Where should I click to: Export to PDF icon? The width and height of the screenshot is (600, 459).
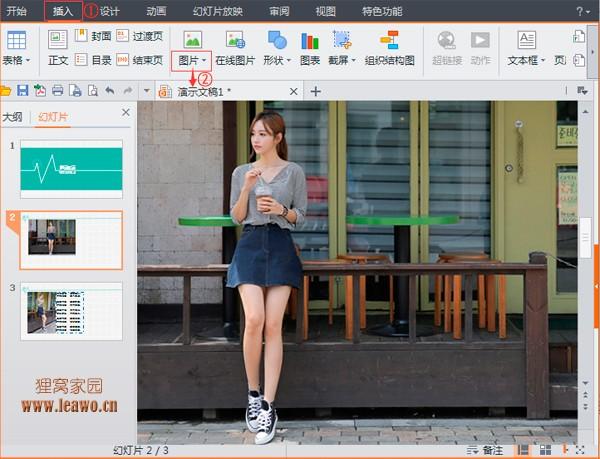(x=40, y=91)
